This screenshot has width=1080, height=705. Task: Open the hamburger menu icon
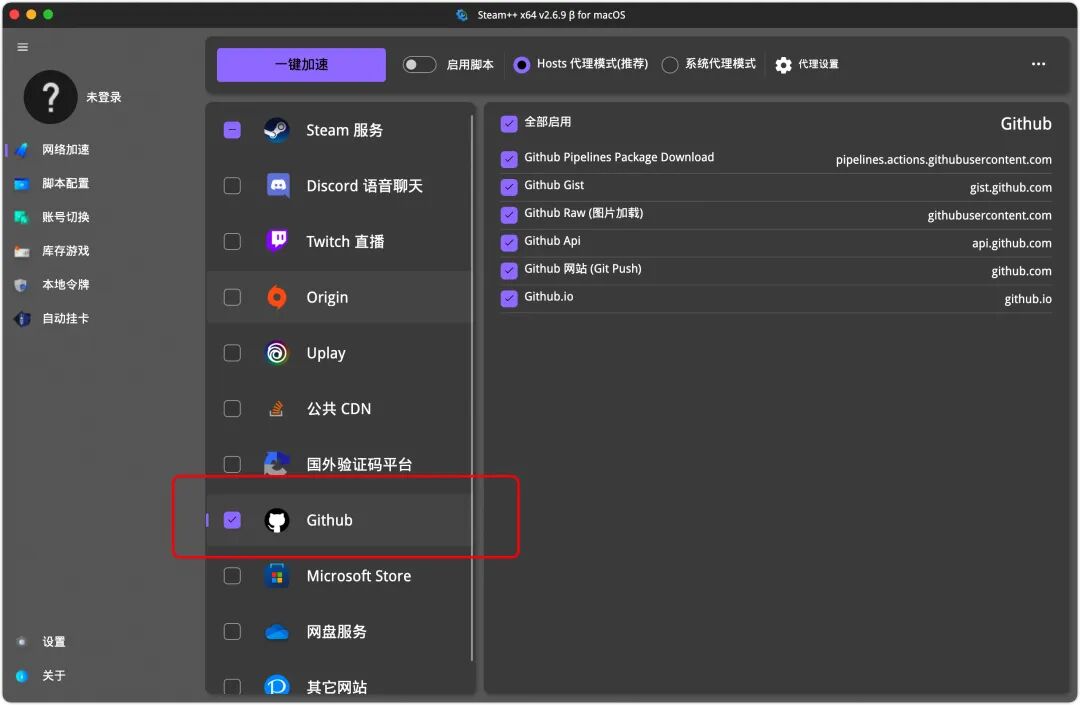pyautogui.click(x=23, y=47)
